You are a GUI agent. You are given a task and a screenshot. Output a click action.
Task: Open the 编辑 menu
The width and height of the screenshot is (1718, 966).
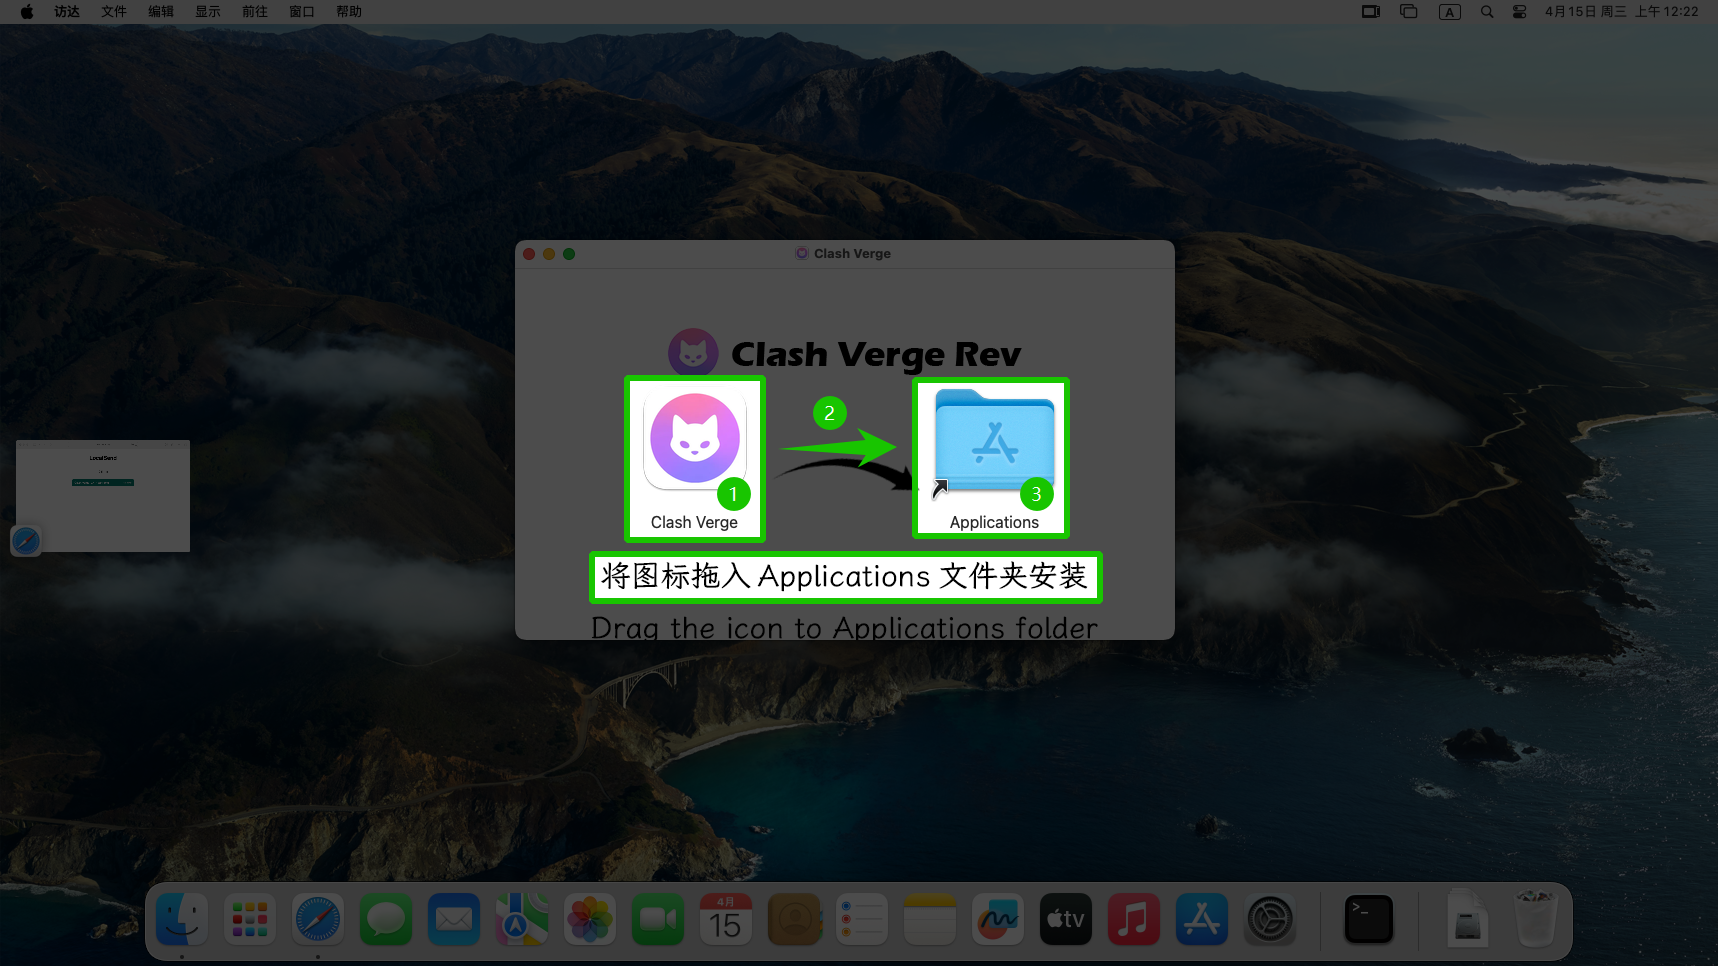coord(161,12)
